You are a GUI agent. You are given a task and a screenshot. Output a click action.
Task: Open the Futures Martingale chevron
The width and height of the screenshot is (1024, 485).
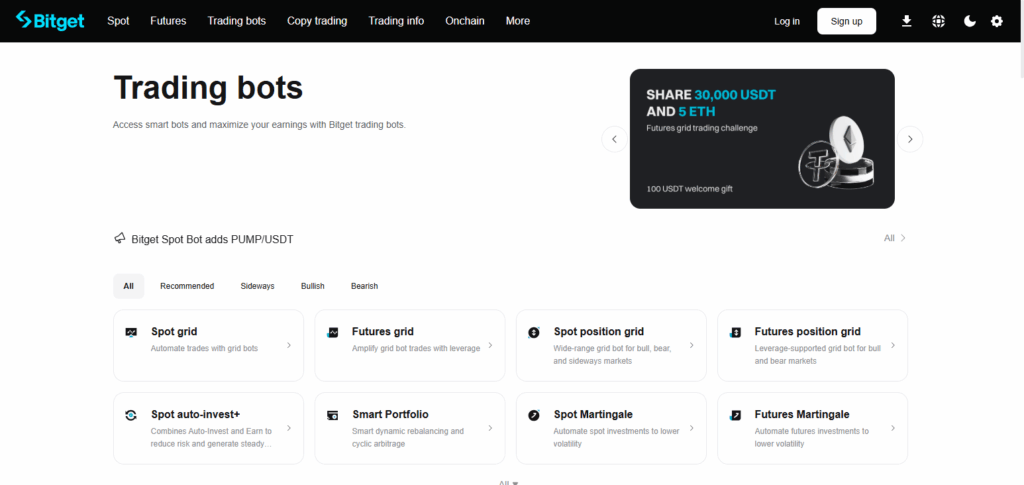(x=893, y=428)
